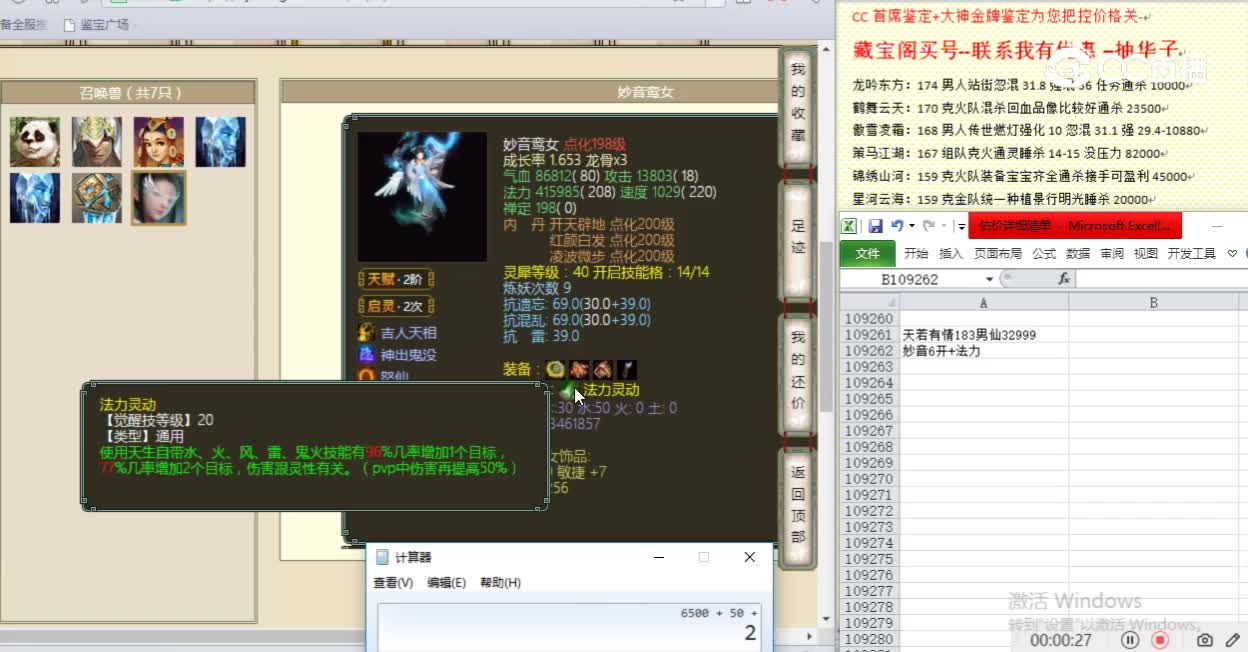This screenshot has width=1248, height=652.
Task: Click the second equipment icon
Action: pos(579,369)
